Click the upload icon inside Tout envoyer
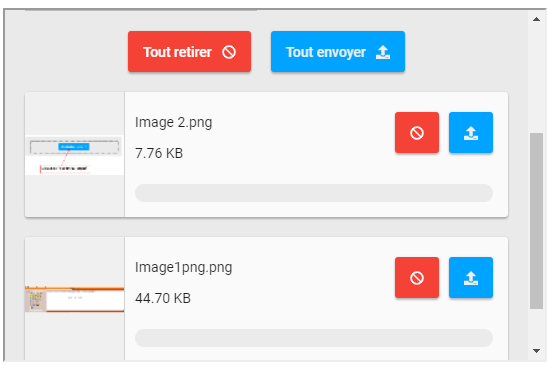 coord(383,52)
